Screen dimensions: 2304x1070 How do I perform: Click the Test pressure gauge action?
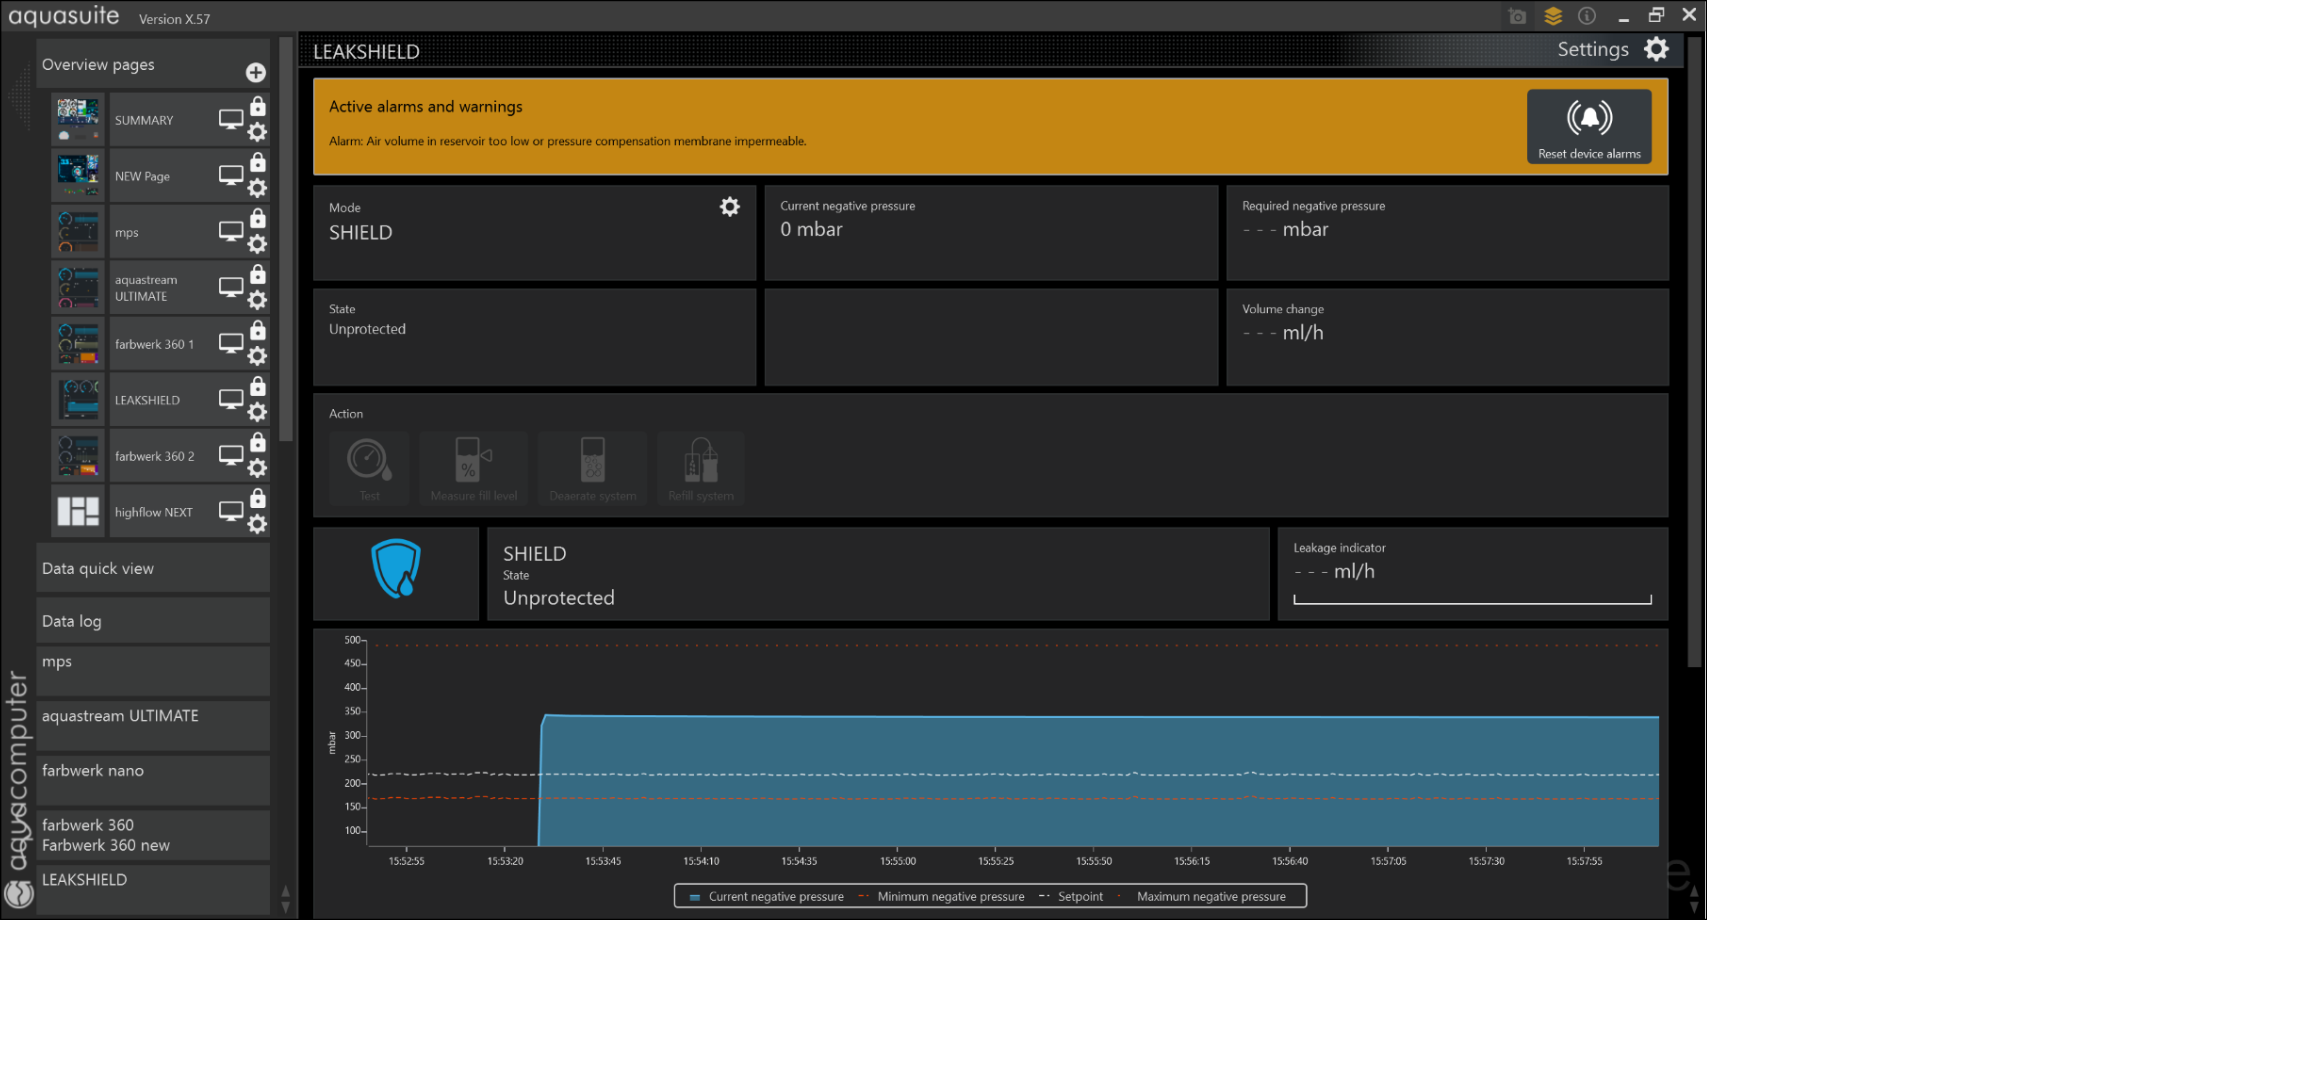point(369,460)
